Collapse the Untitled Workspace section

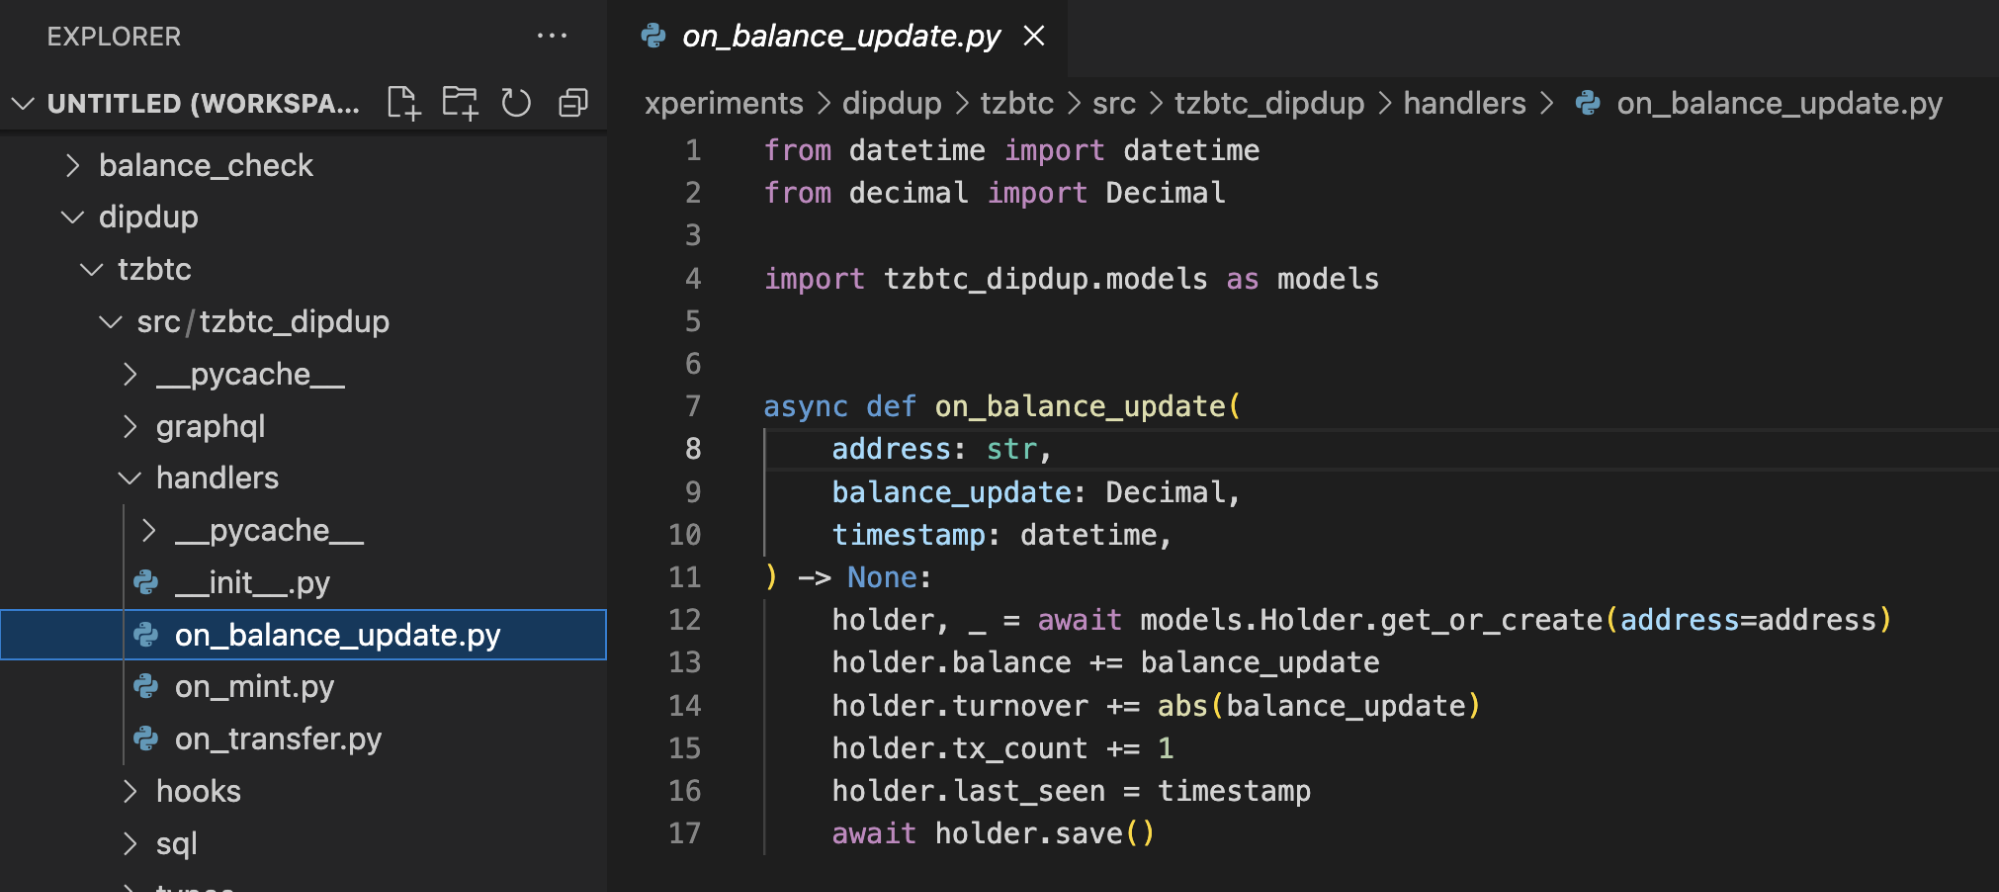tap(22, 103)
